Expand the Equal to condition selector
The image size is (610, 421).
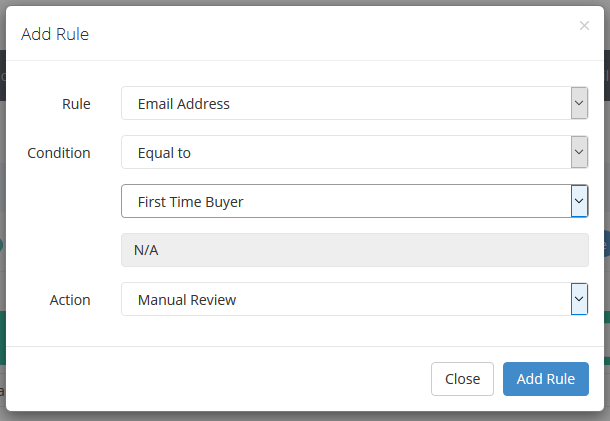click(x=354, y=152)
